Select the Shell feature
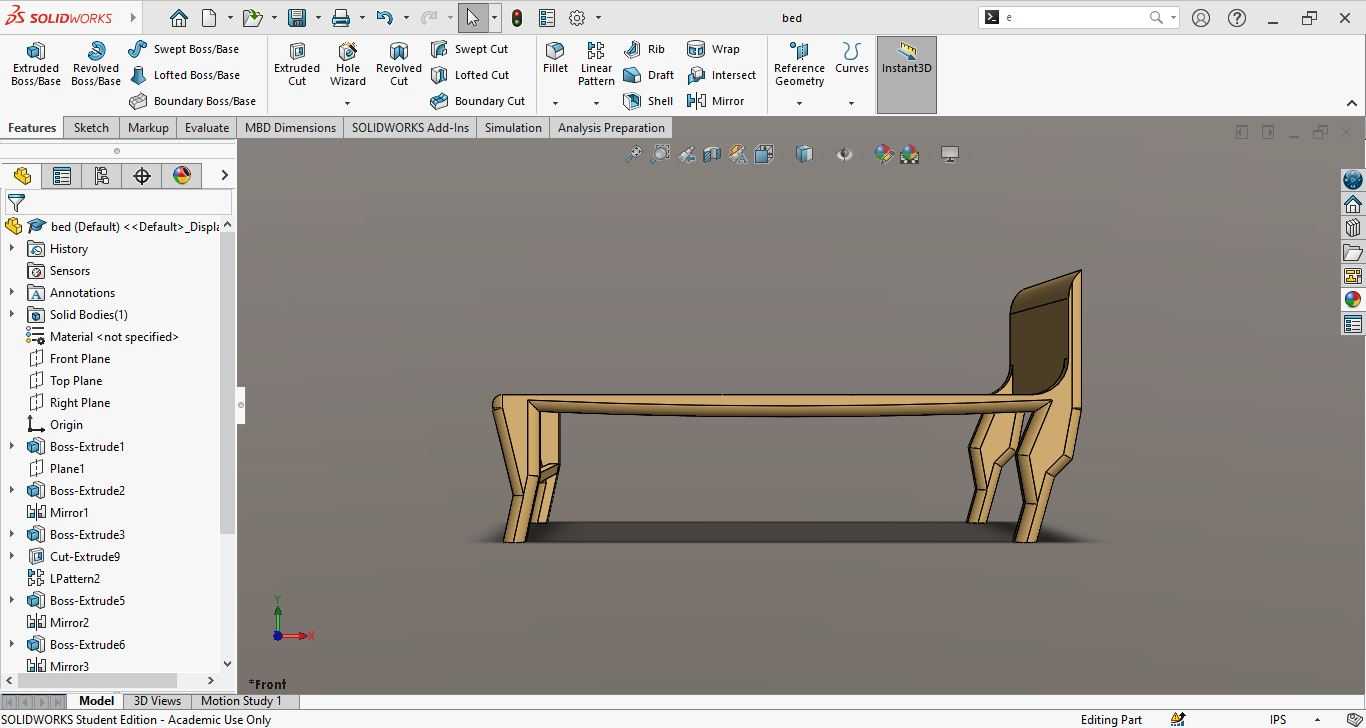Viewport: 1366px width, 728px height. click(x=648, y=101)
